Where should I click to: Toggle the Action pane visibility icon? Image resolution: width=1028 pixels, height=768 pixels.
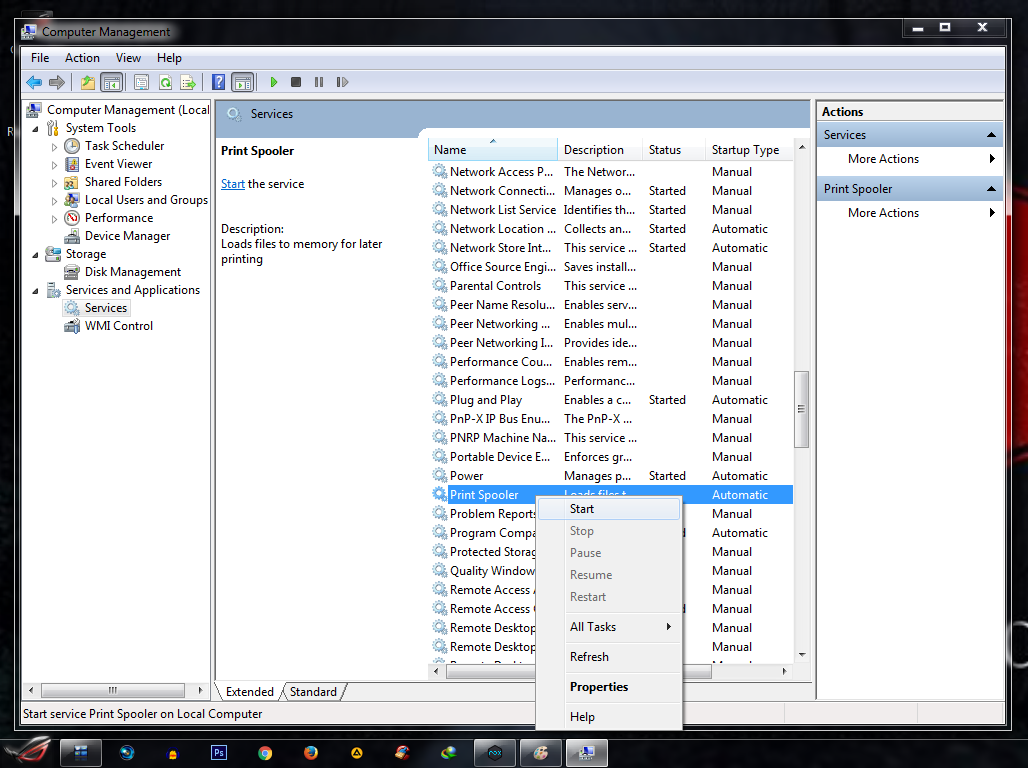pos(243,82)
